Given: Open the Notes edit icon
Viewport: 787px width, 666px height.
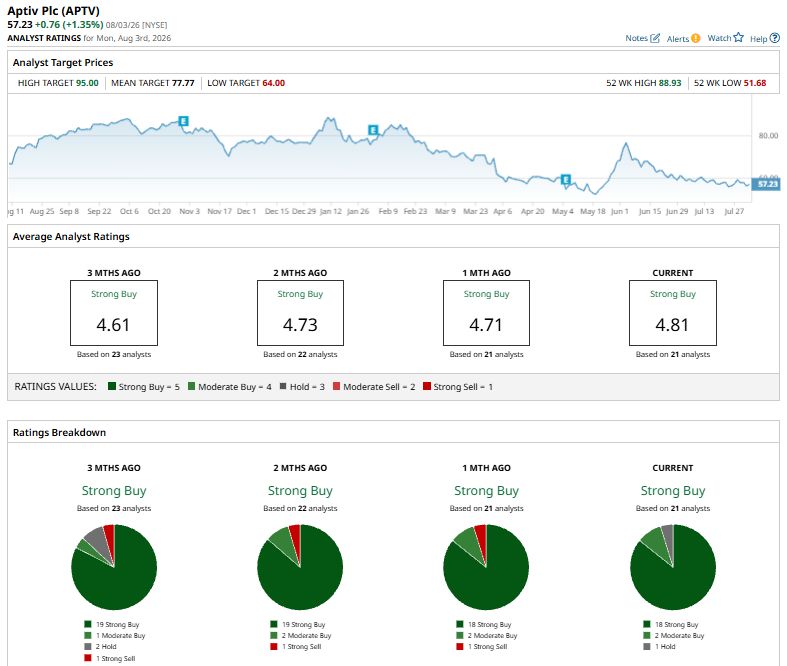Looking at the screenshot, I should [654, 38].
